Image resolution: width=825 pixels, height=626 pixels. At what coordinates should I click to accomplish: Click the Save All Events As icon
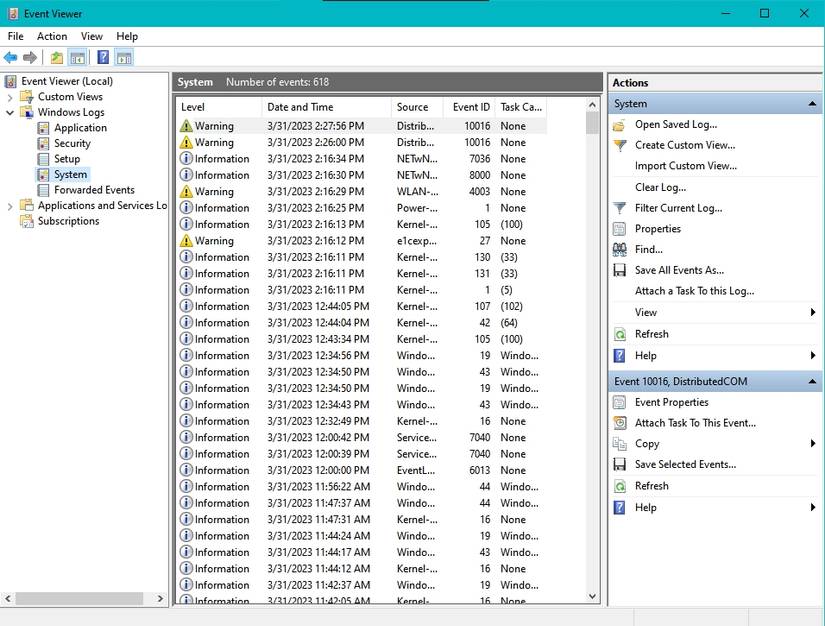coord(621,269)
